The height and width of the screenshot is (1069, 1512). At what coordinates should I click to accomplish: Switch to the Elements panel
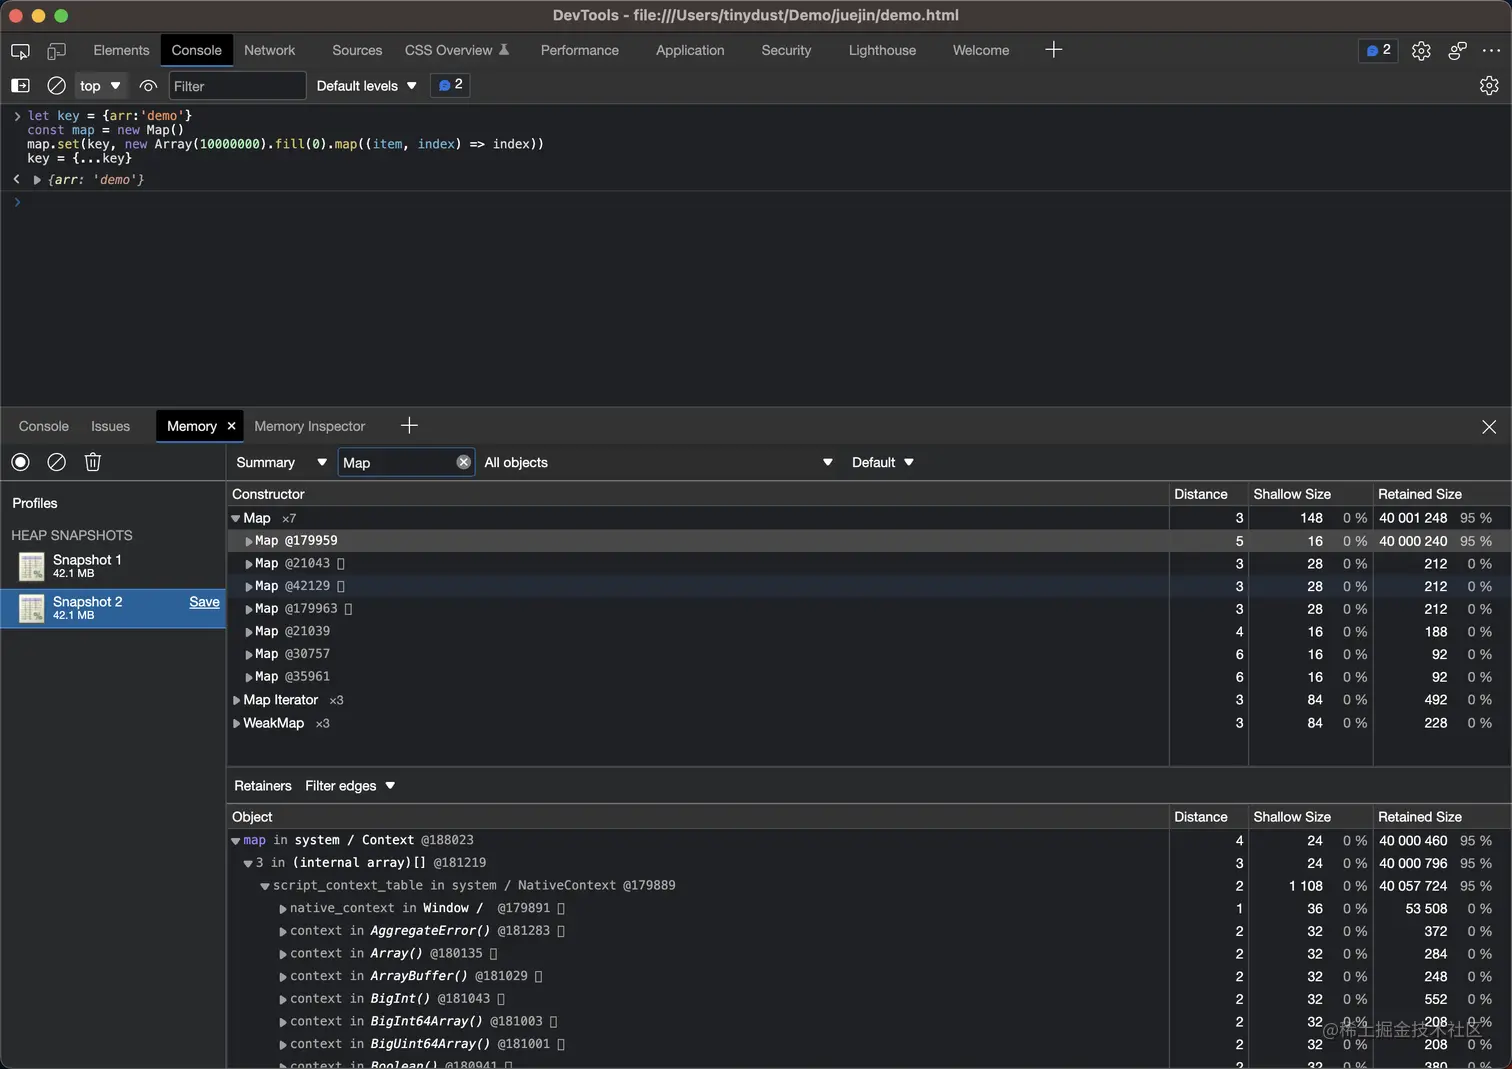(121, 50)
